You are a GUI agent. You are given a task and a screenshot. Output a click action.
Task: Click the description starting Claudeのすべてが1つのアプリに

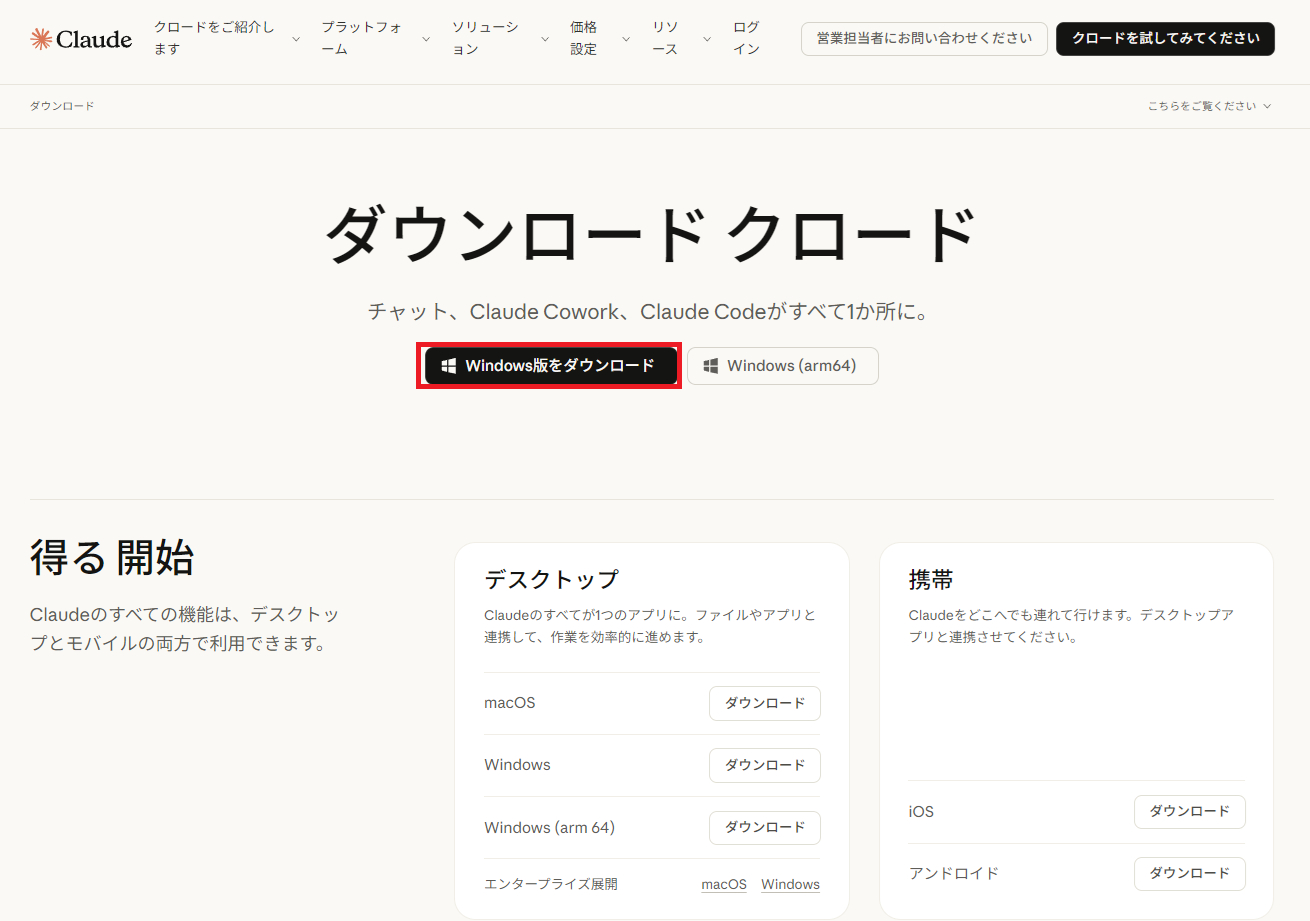coord(650,626)
